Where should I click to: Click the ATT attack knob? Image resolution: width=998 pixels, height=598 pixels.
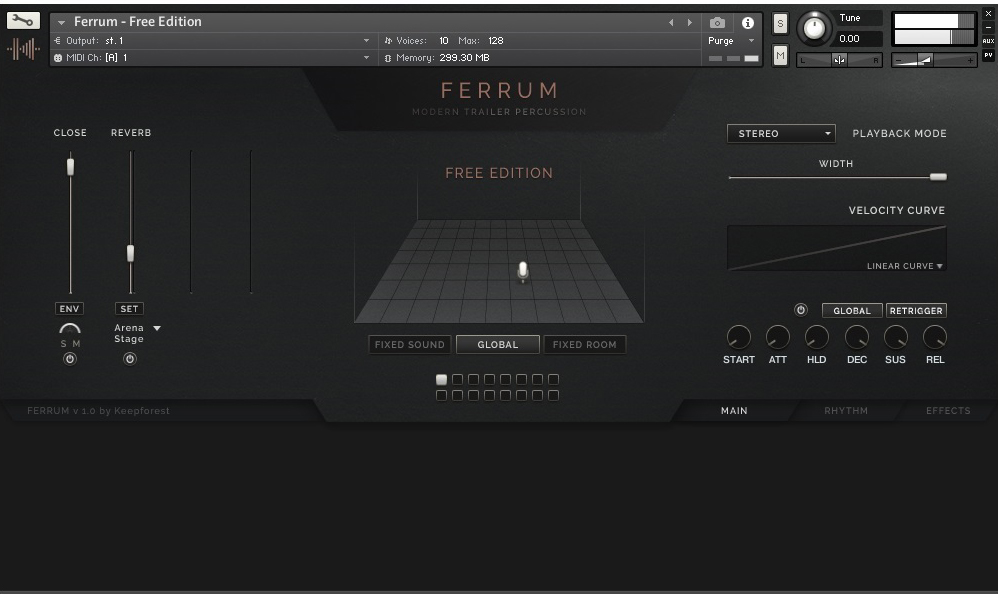tap(777, 337)
